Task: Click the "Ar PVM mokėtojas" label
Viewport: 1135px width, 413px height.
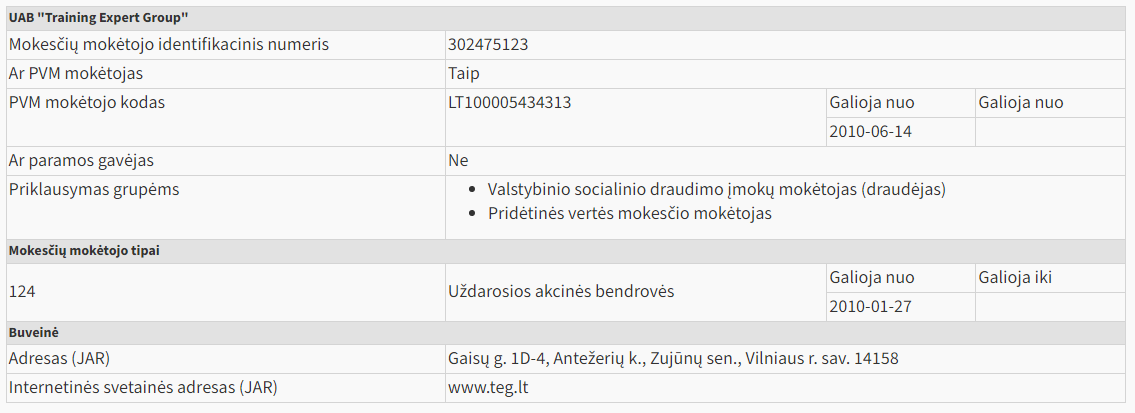Action: 75,74
